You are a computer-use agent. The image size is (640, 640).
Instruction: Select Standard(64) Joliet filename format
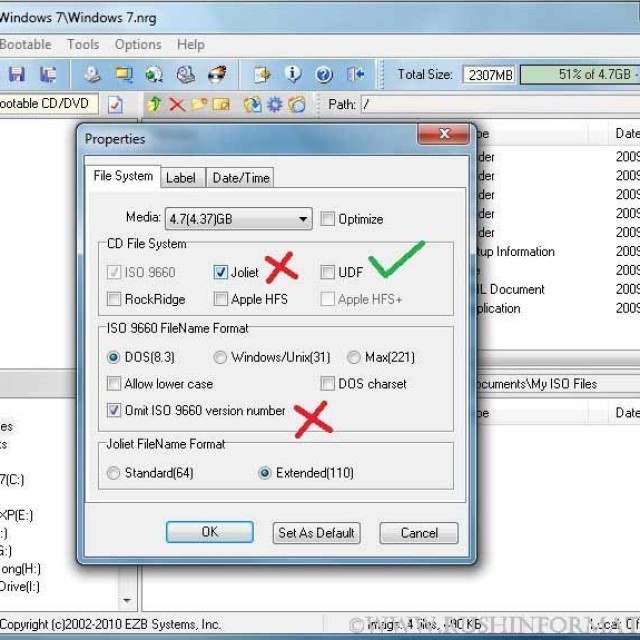[x=113, y=473]
